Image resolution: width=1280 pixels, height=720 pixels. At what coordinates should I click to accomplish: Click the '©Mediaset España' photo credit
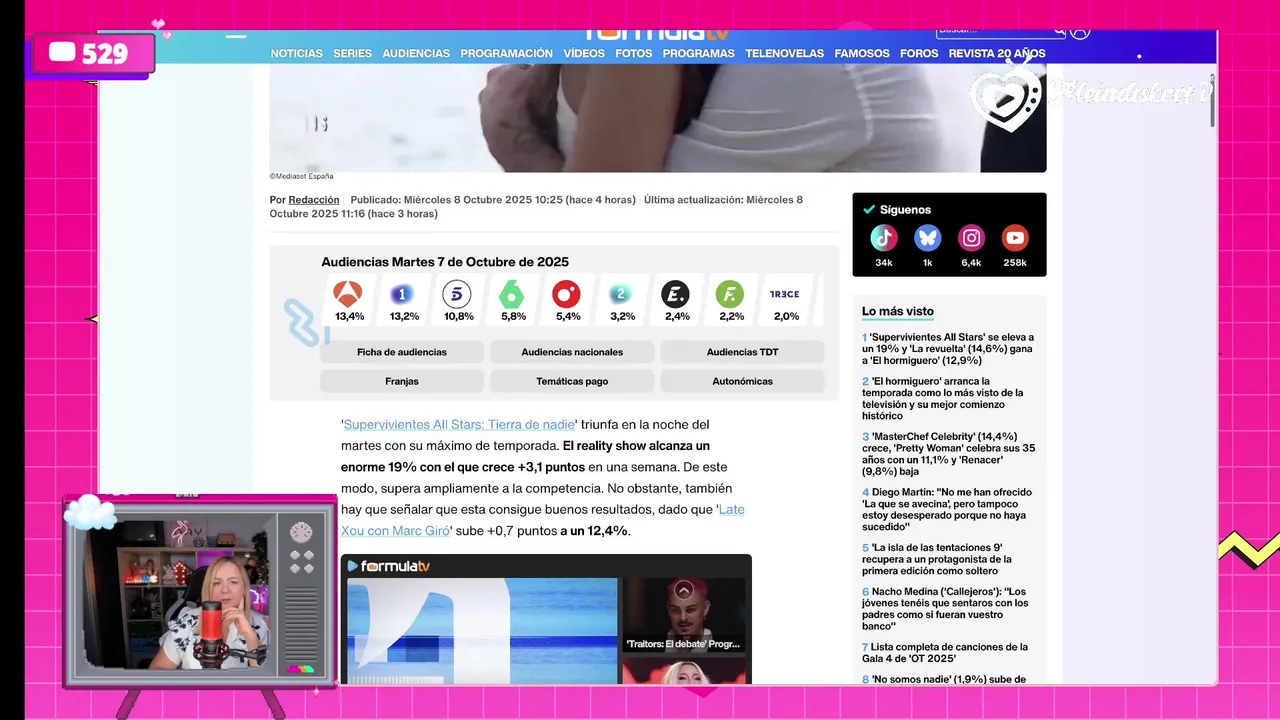[x=301, y=176]
